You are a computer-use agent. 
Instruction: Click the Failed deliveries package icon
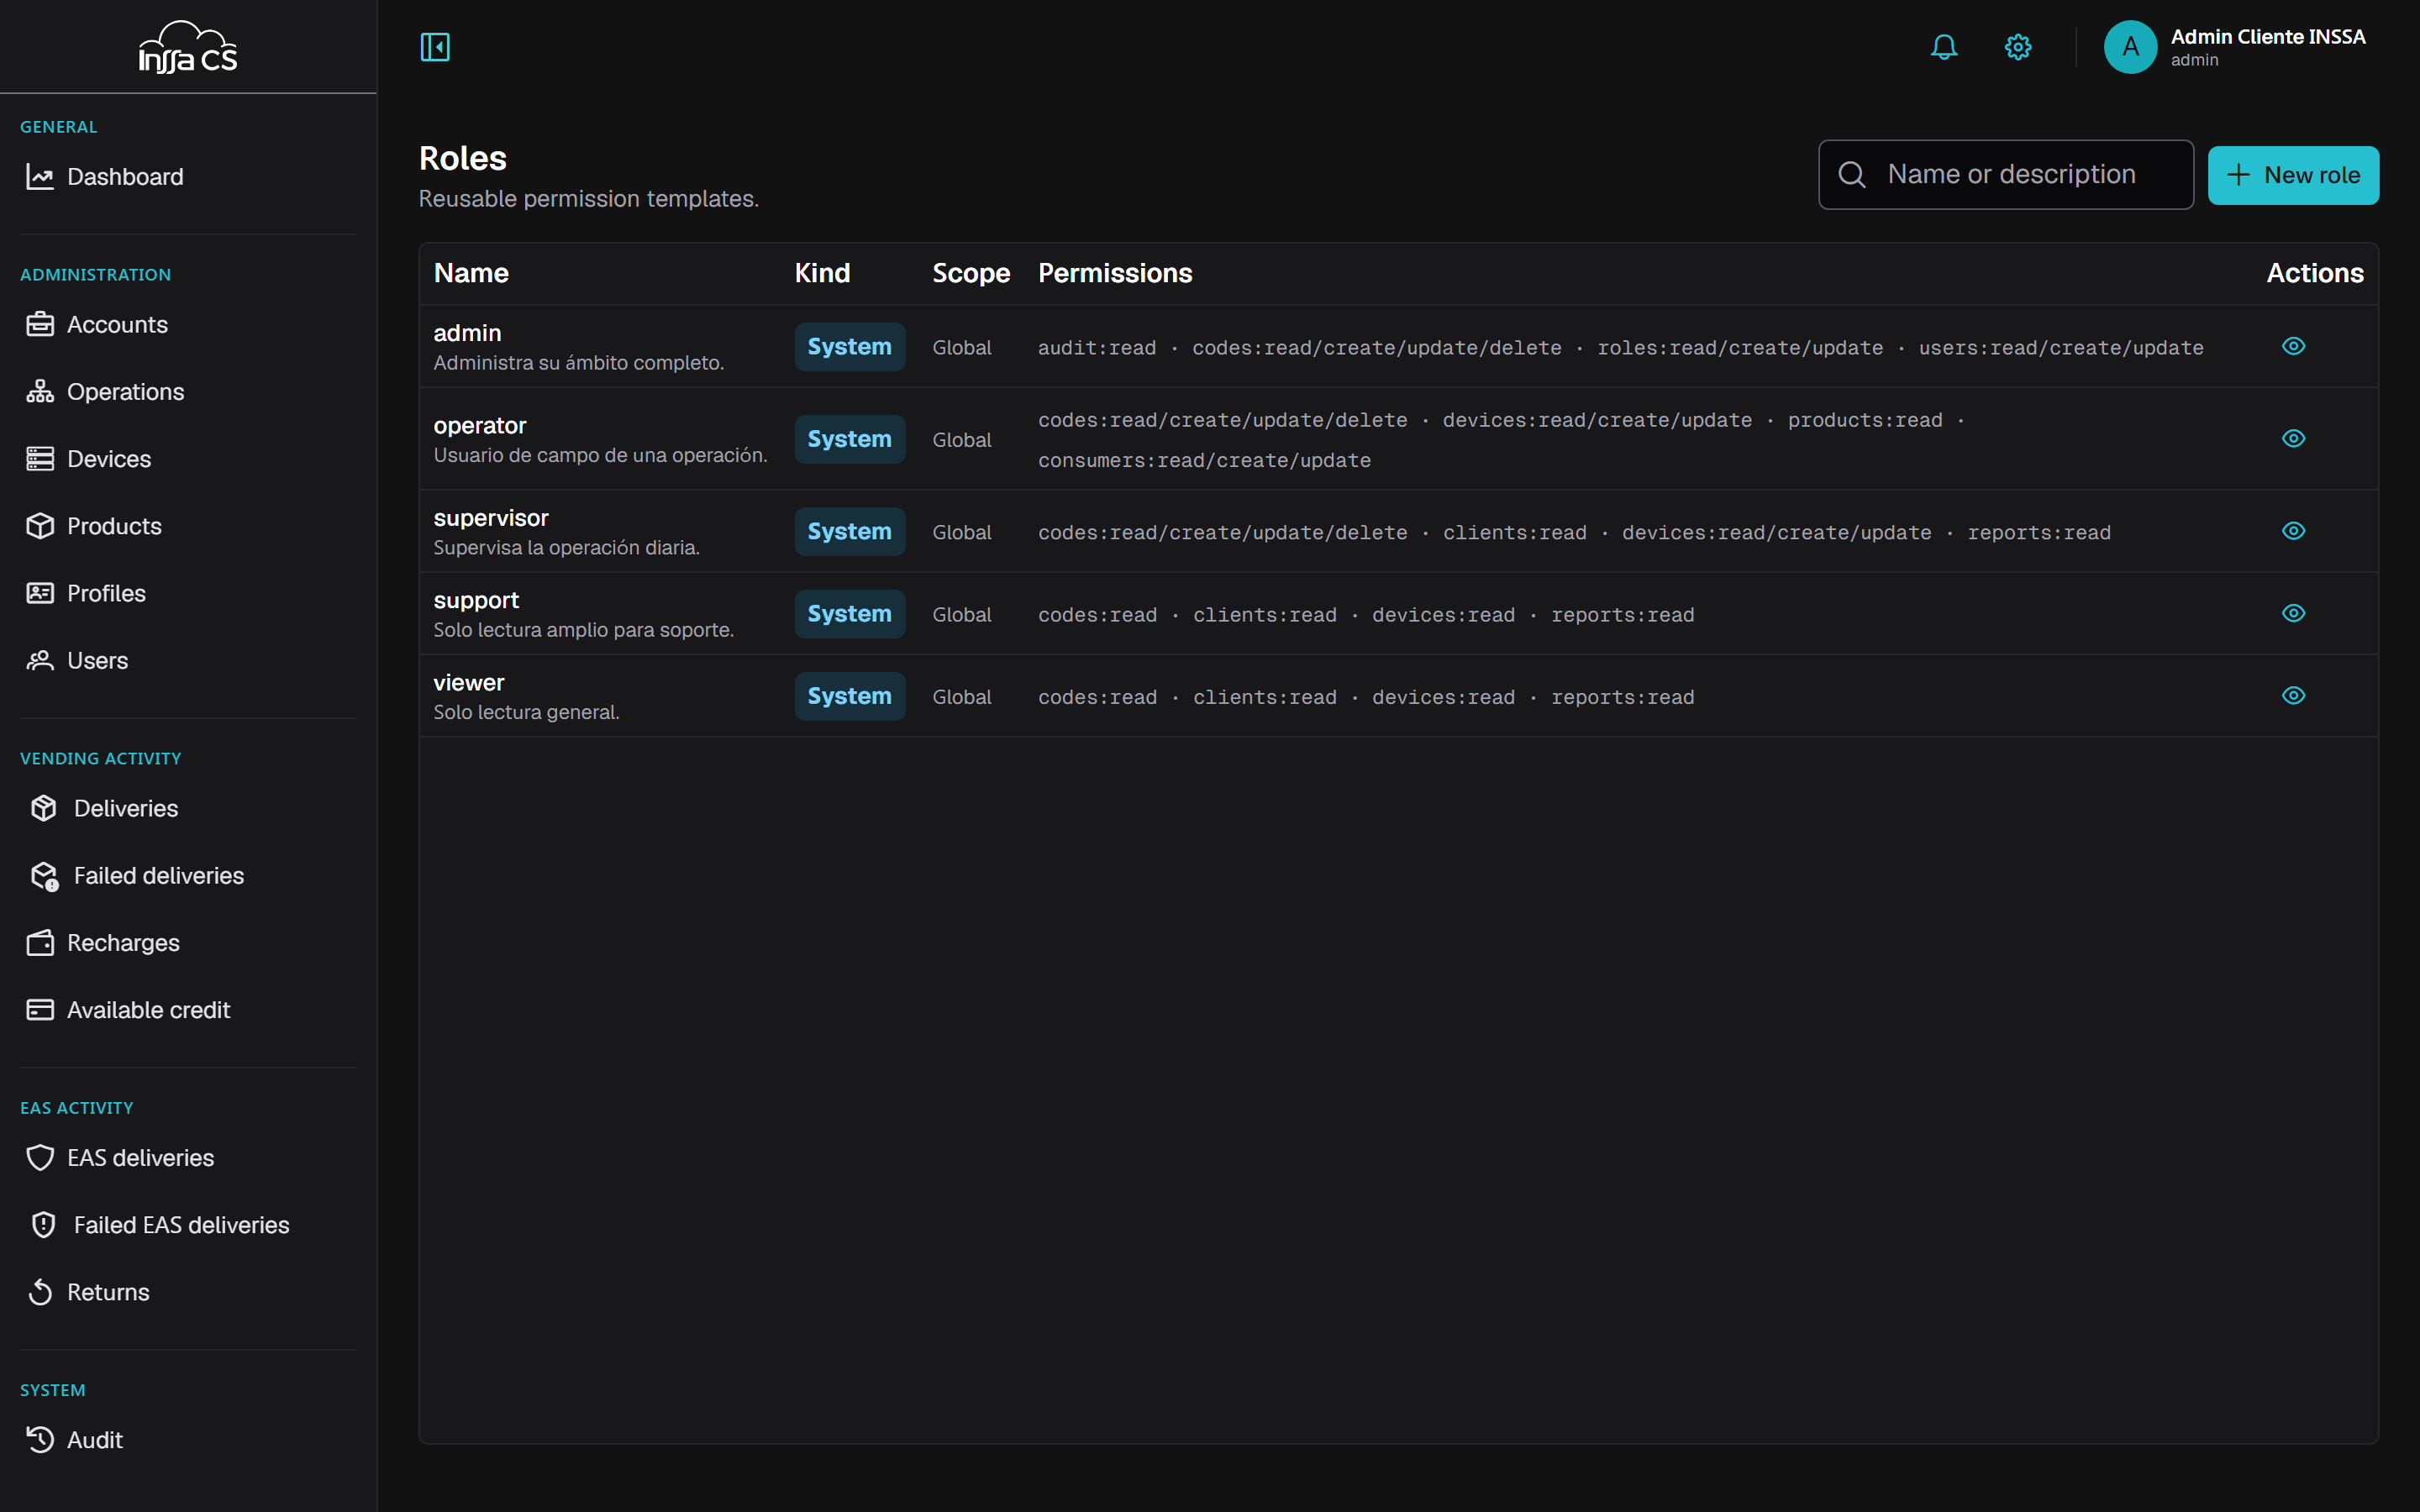point(44,876)
